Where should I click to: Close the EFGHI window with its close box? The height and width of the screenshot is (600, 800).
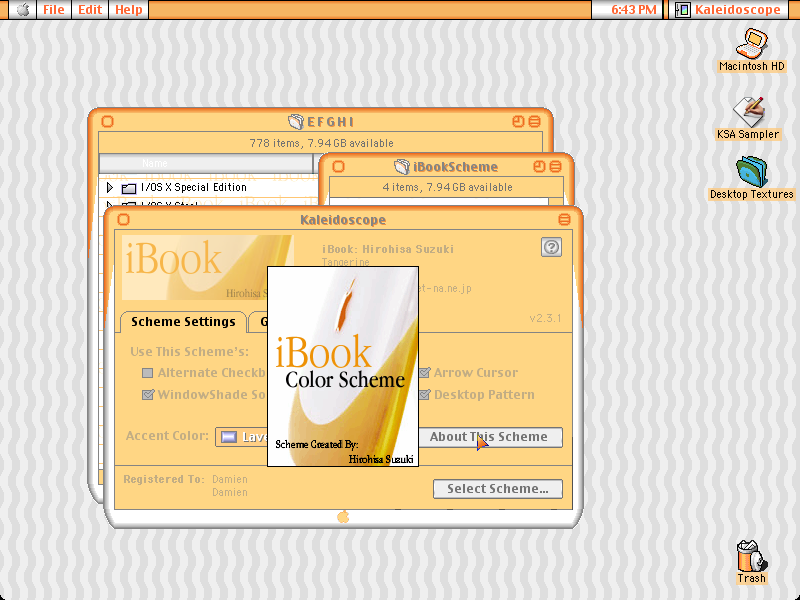click(107, 121)
